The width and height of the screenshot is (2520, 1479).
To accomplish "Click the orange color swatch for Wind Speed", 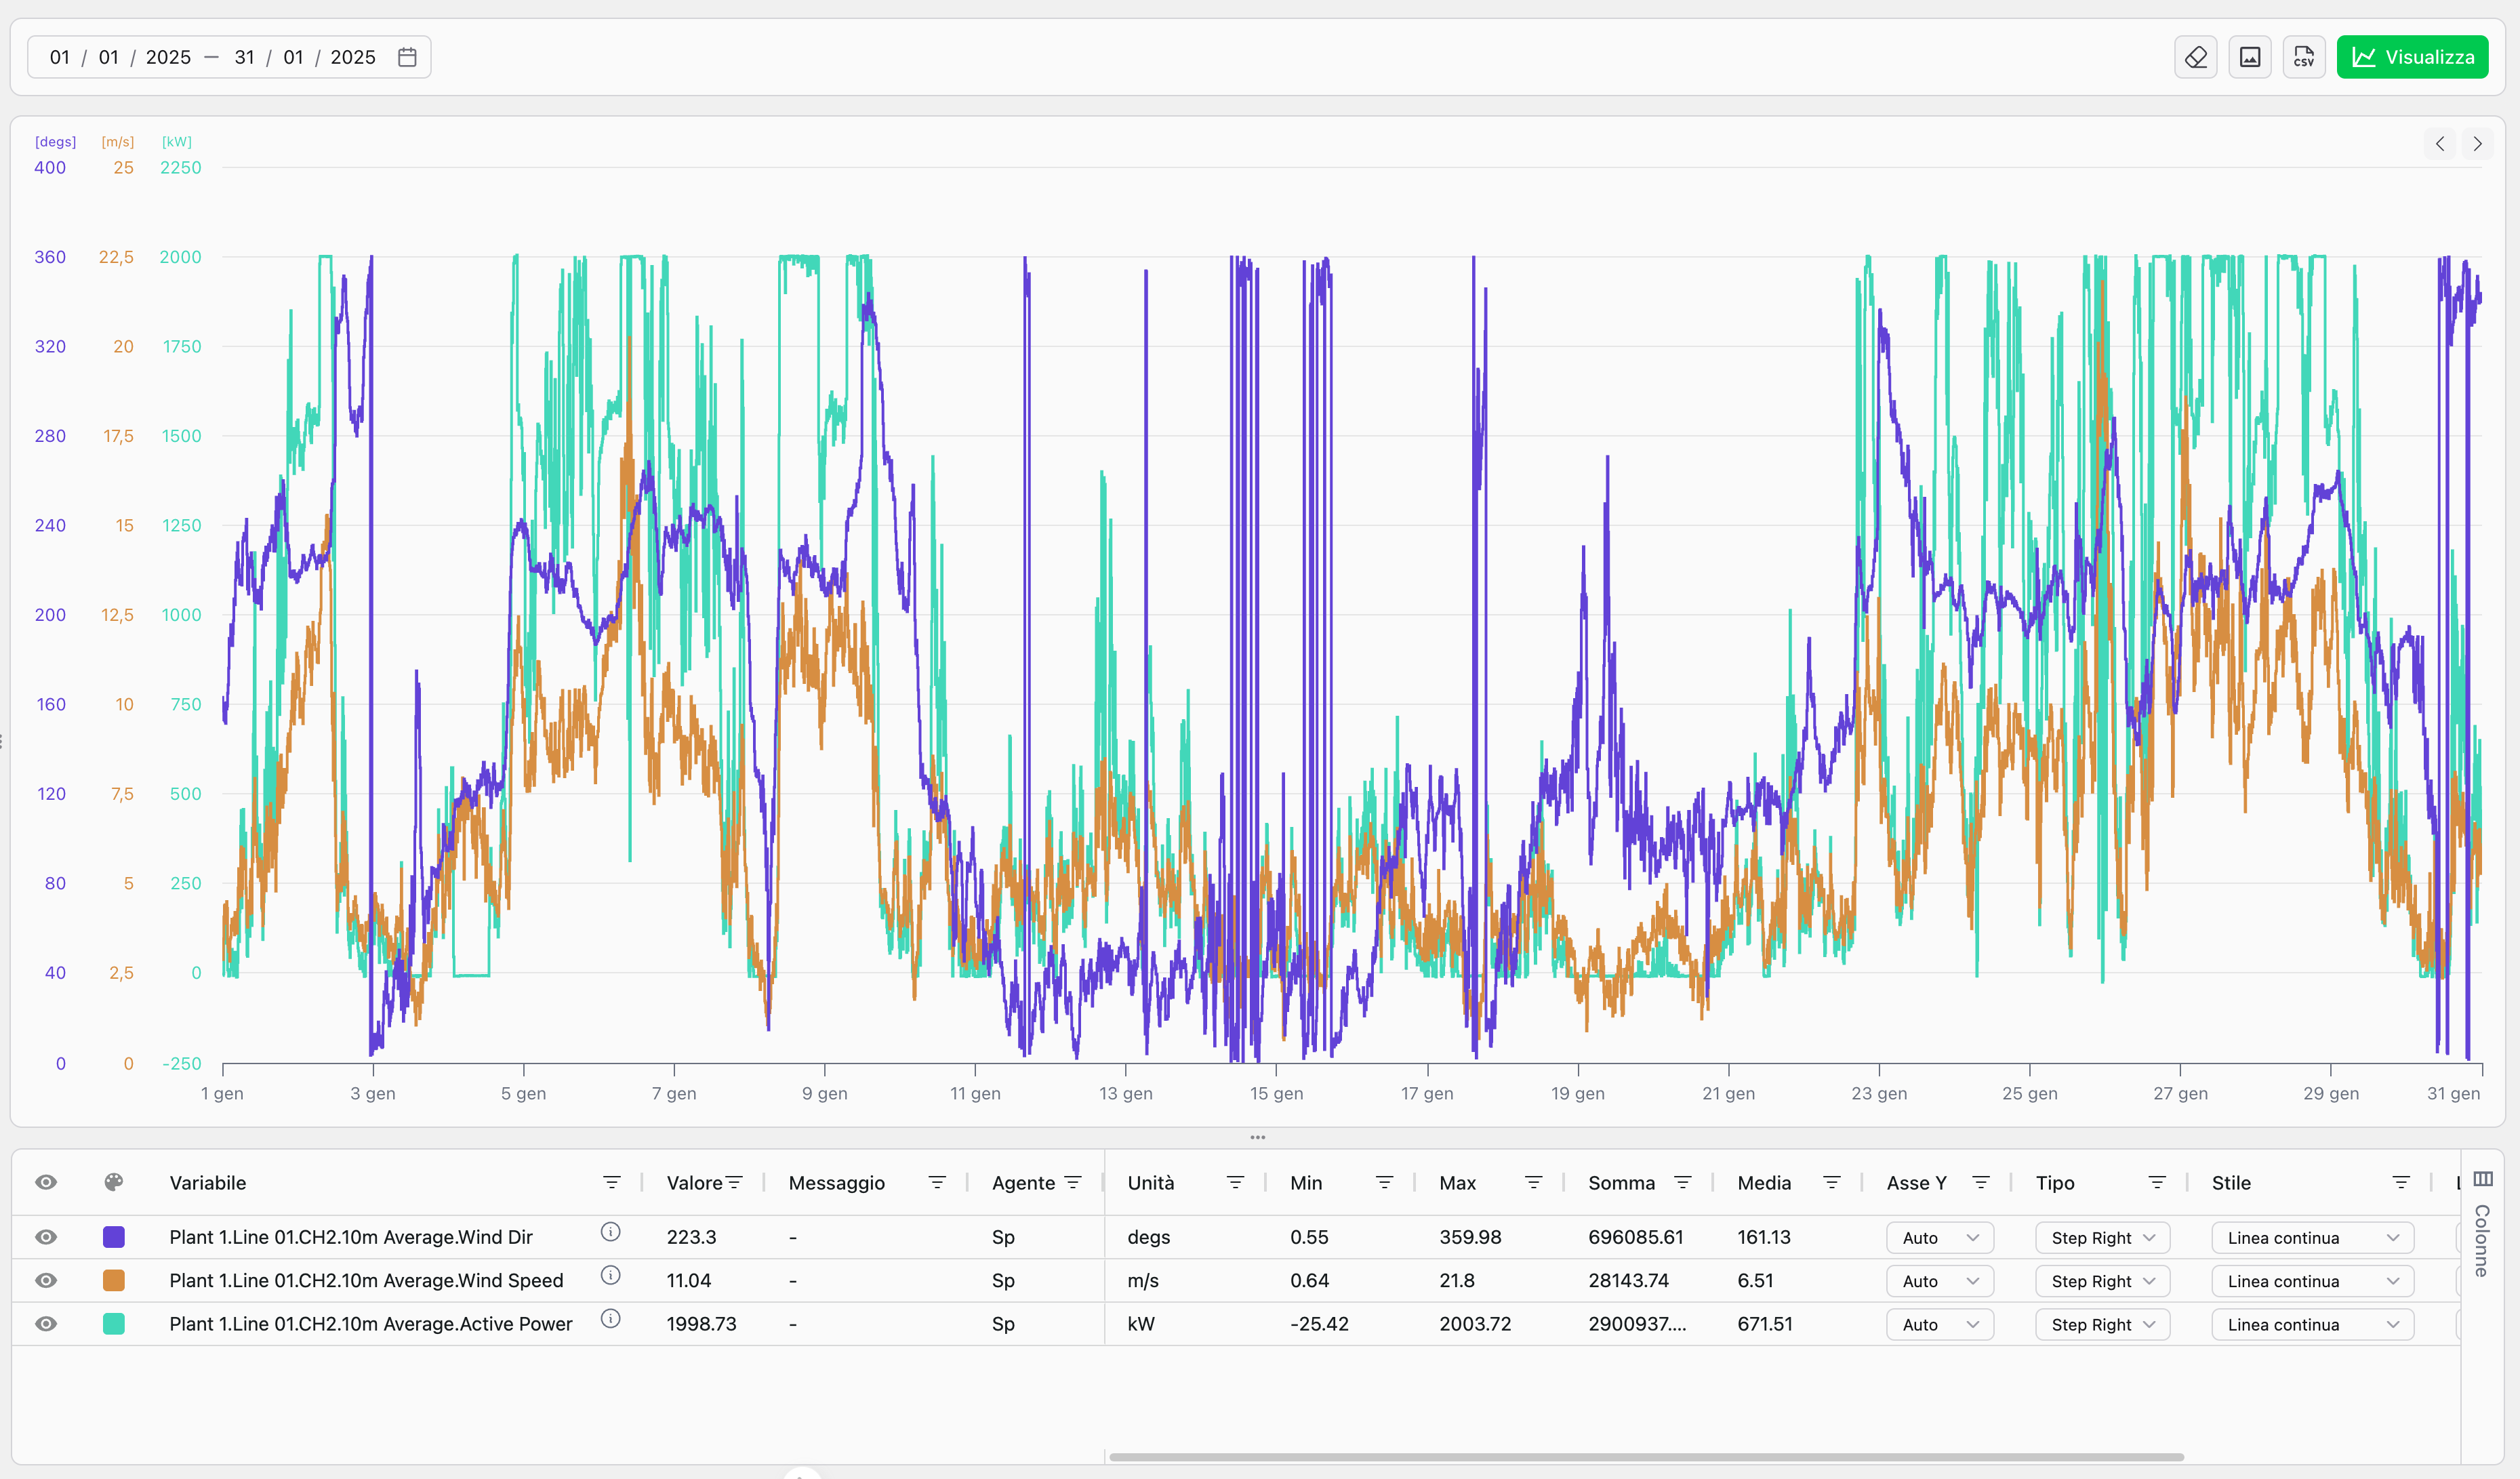I will point(114,1280).
